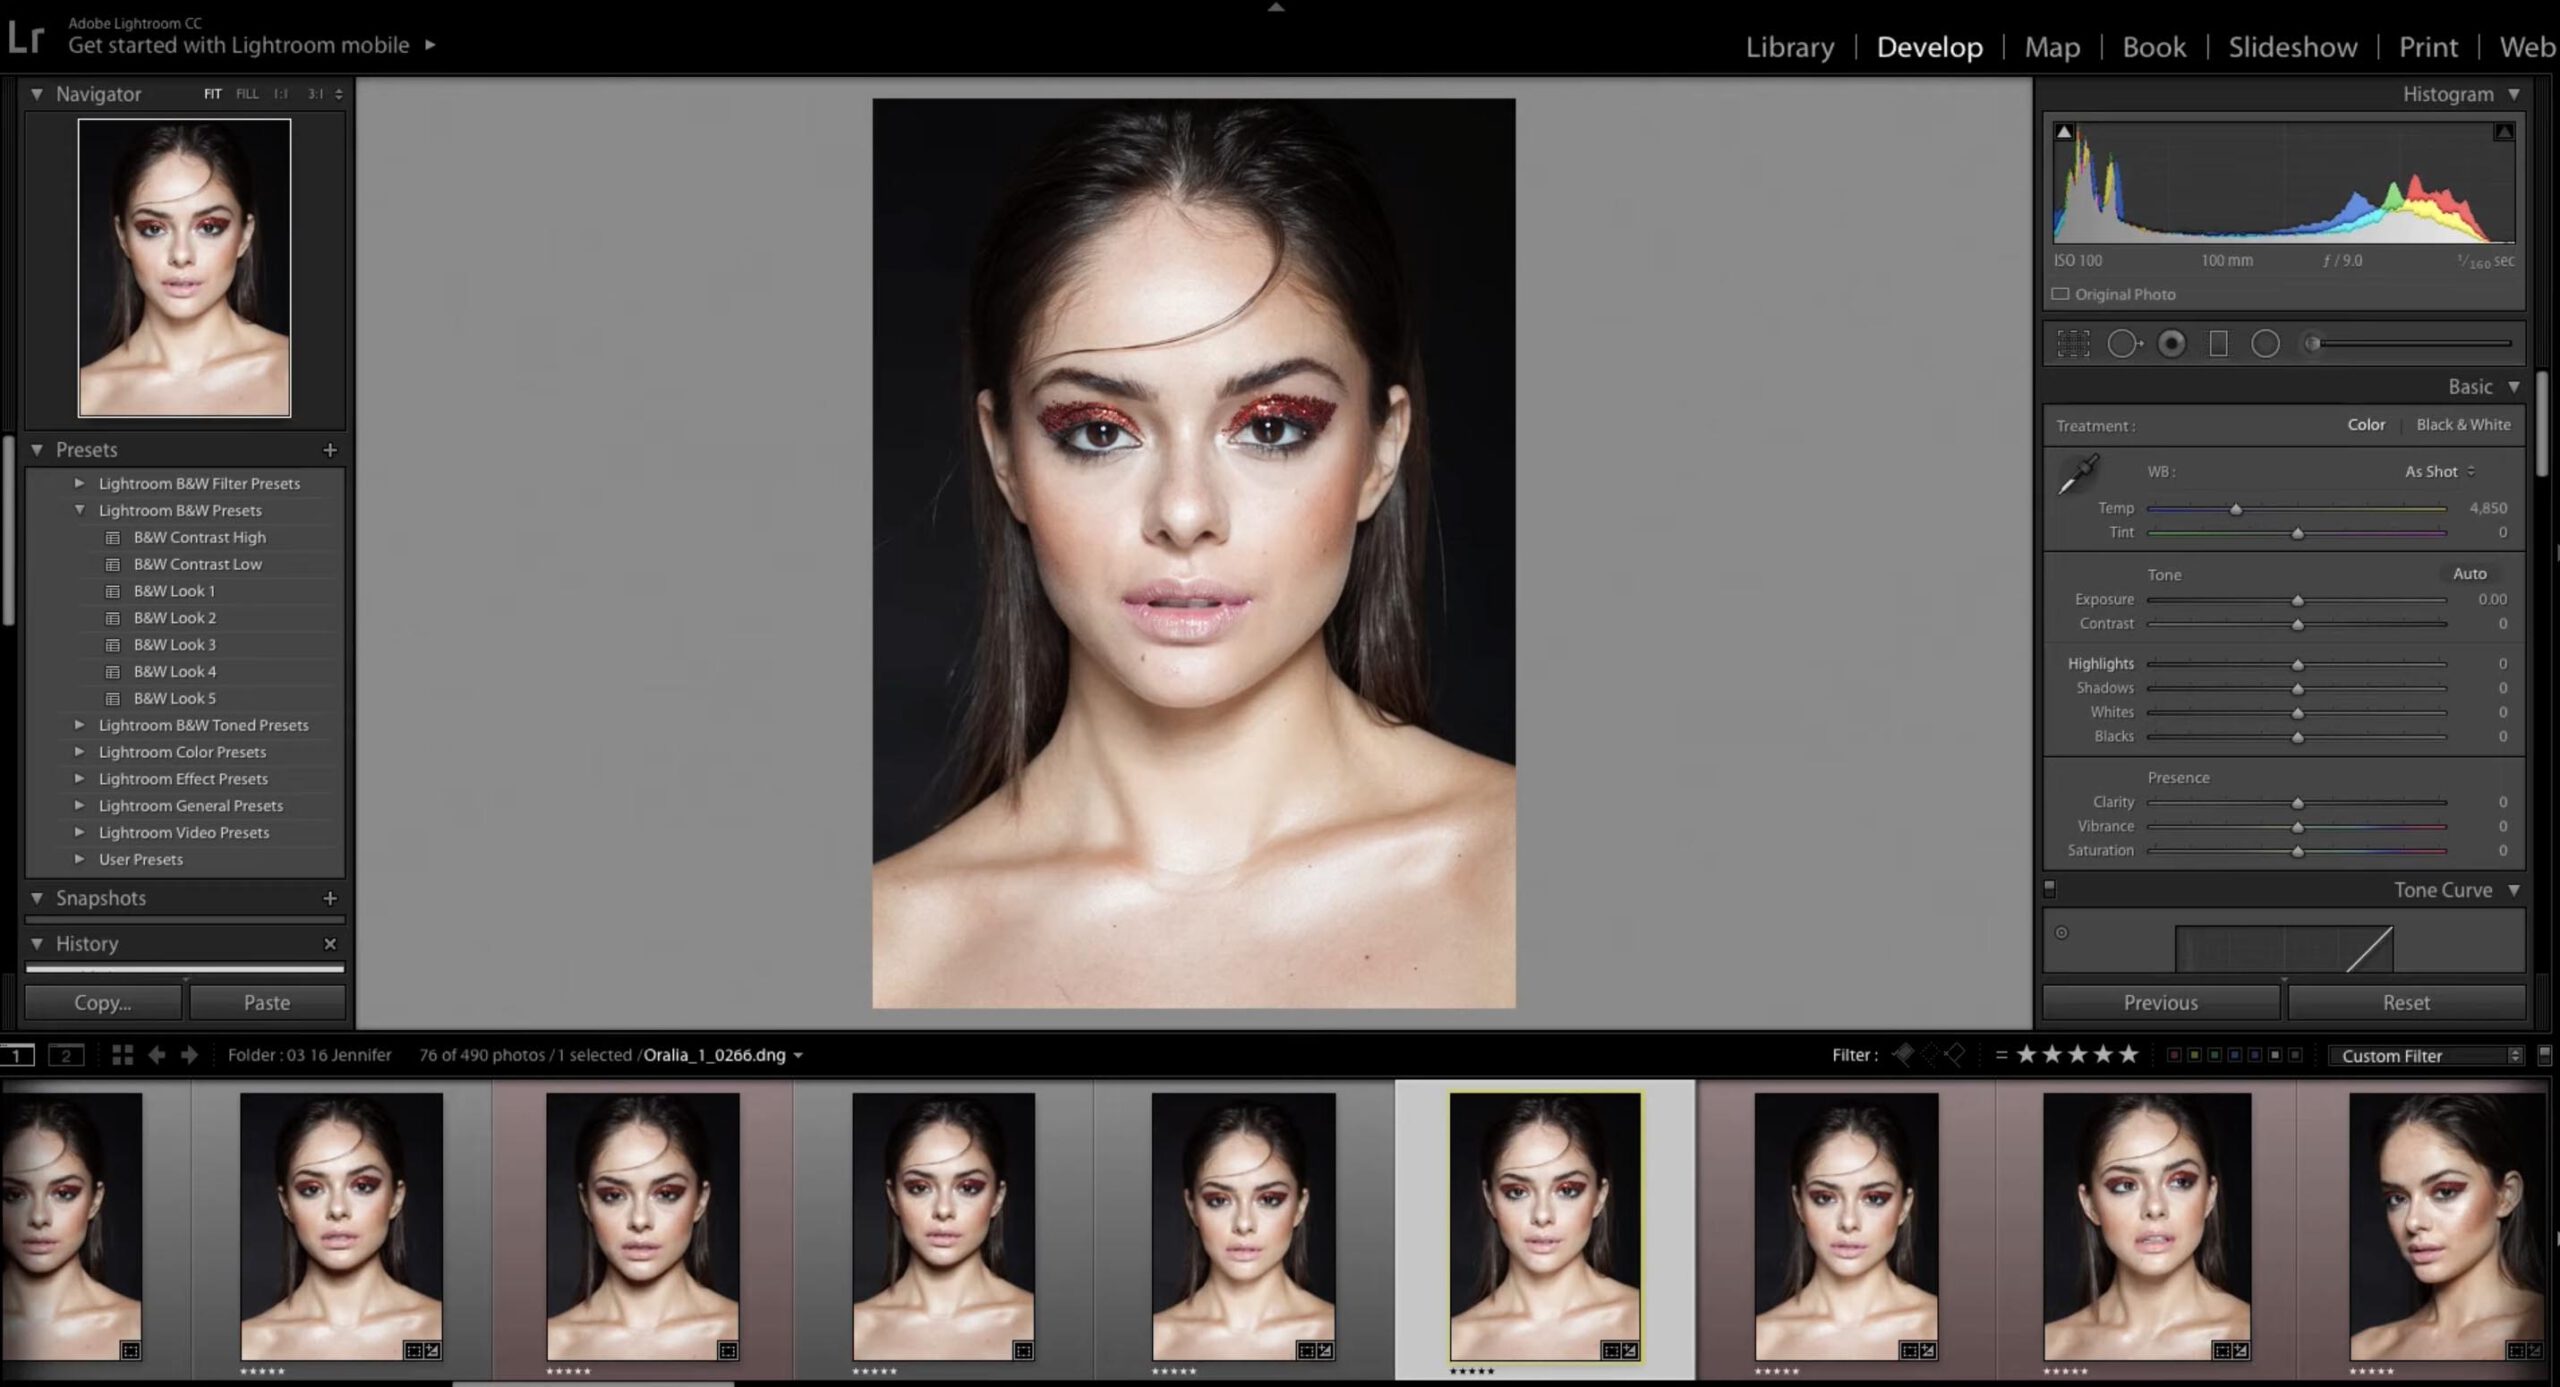
Task: Expand the Lightroom Color Presets folder
Action: (x=80, y=751)
